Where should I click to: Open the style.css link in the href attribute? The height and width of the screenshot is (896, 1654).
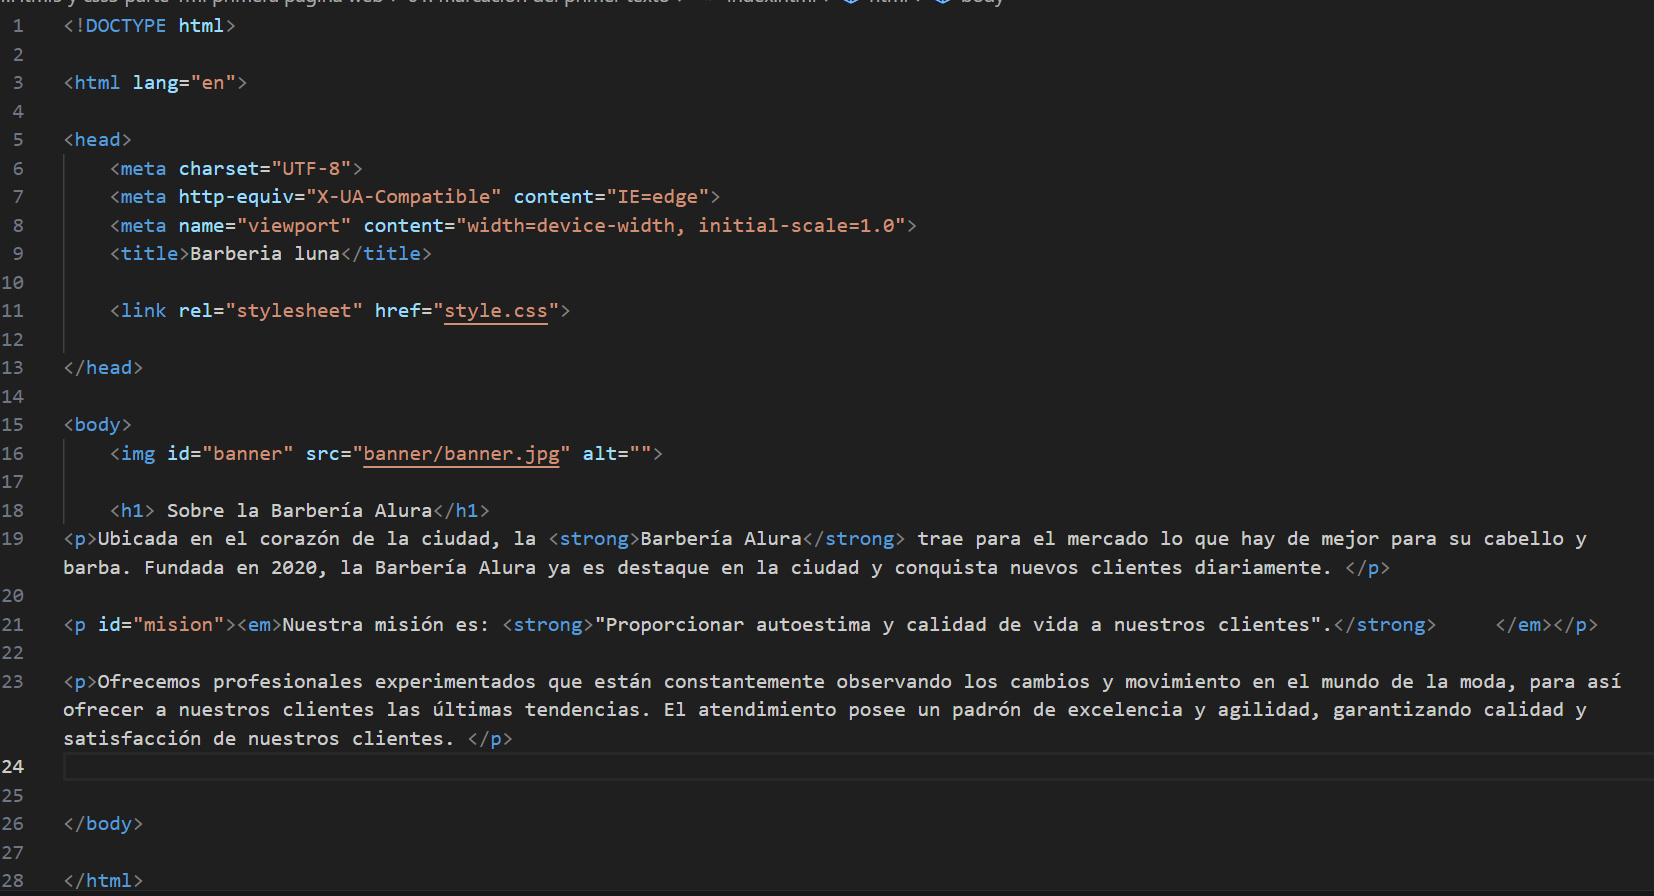coord(496,311)
